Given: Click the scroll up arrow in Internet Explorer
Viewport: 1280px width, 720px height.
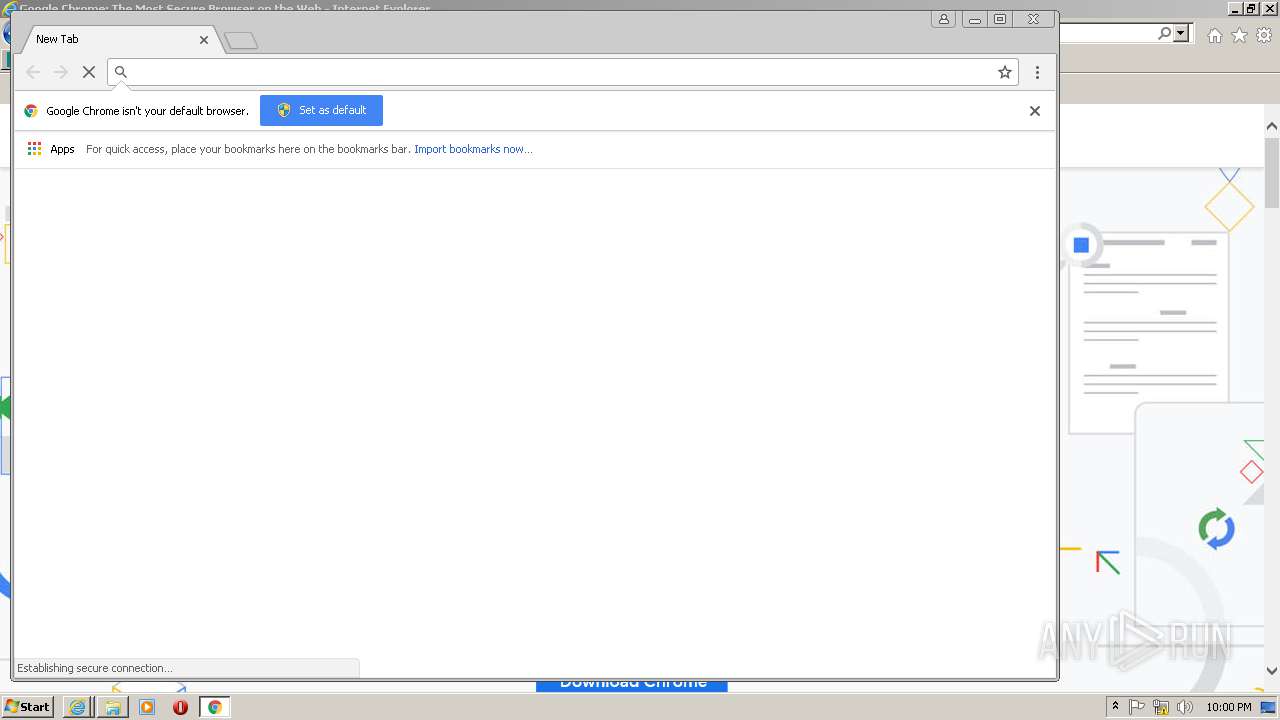Looking at the screenshot, I should coord(1272,127).
